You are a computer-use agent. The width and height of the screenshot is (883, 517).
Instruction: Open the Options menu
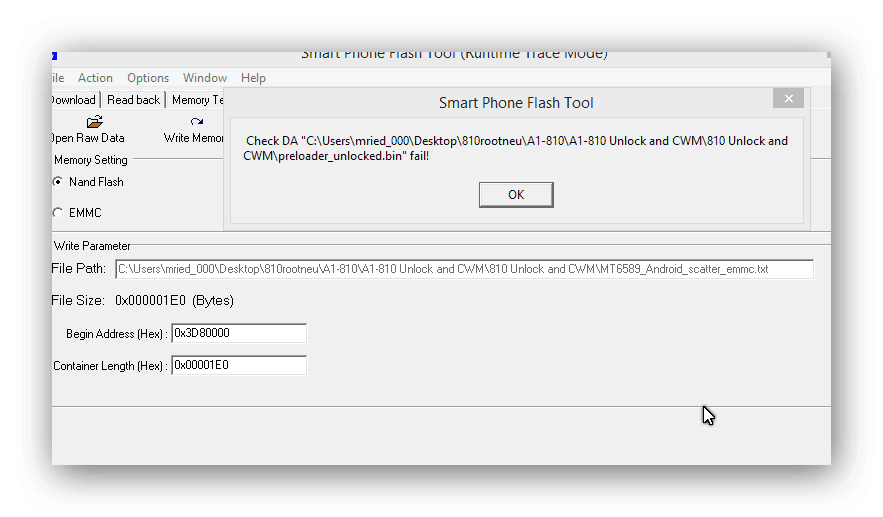click(148, 78)
